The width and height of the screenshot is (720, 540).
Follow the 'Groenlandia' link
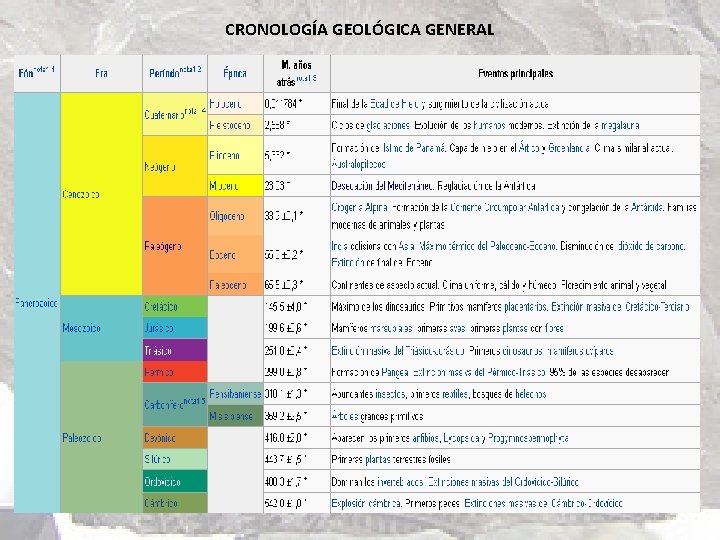(569, 148)
